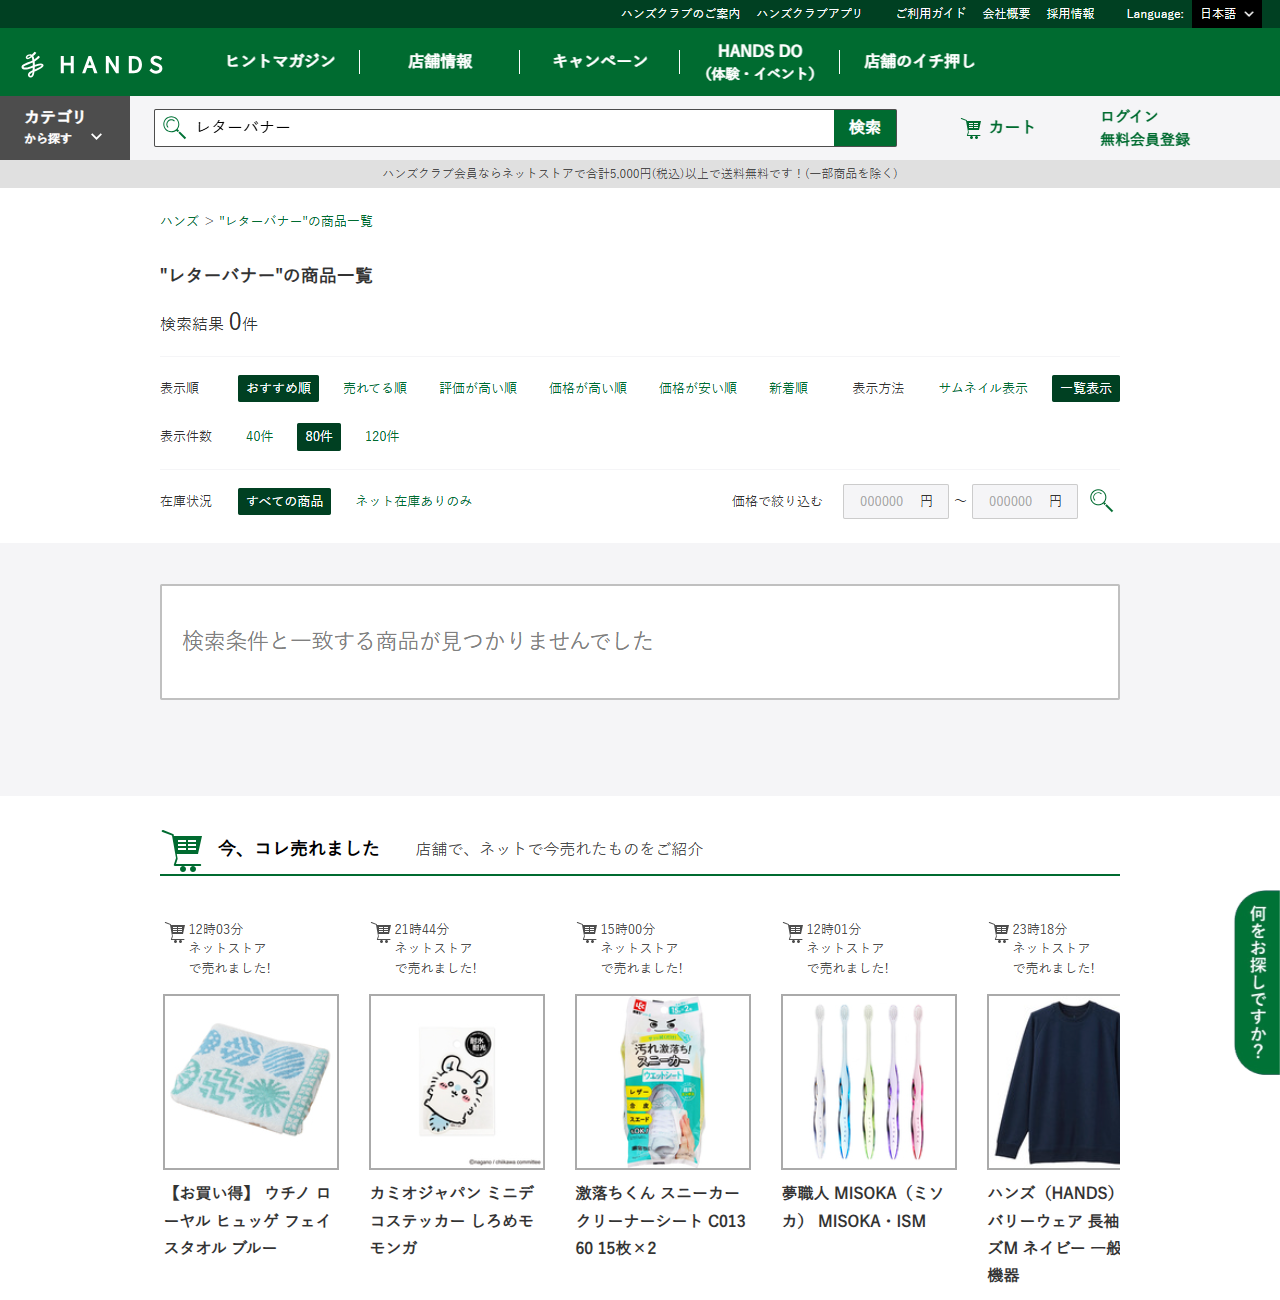Open ご利用ガイド link
Viewport: 1280px width, 1300px height.
pyautogui.click(x=931, y=14)
